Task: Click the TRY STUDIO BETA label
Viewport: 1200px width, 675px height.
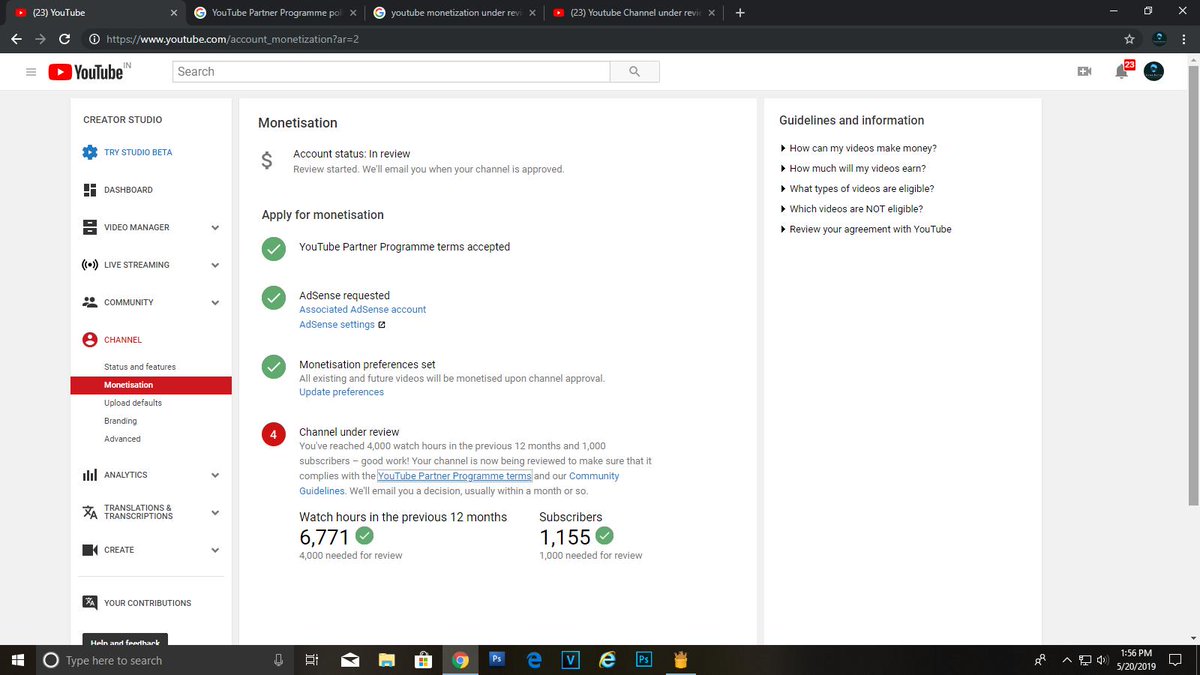Action: 138,153
